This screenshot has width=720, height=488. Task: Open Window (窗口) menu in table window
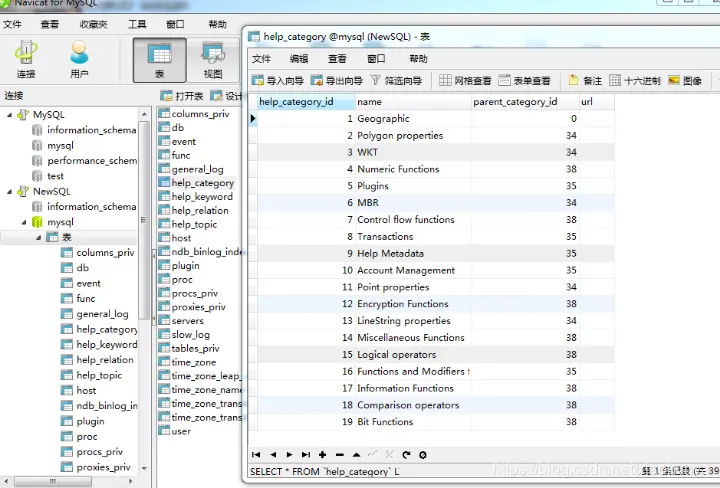(376, 59)
